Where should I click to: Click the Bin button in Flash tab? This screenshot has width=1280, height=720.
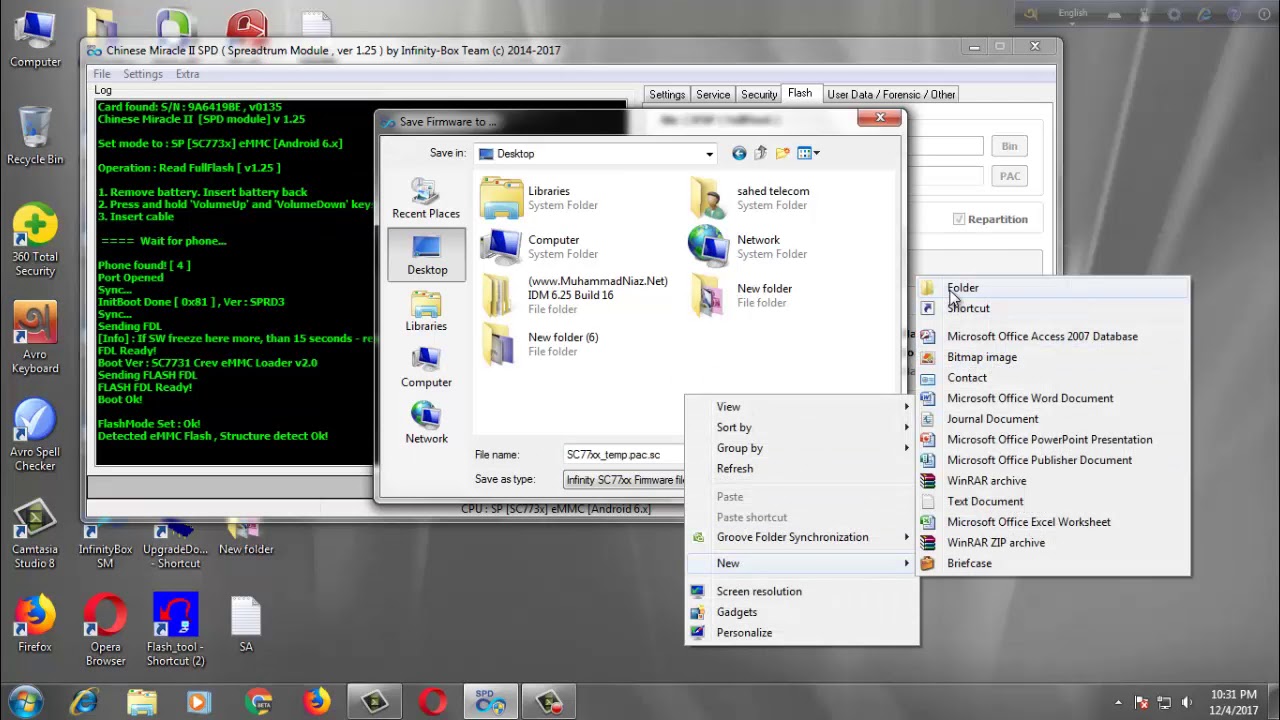click(1010, 146)
